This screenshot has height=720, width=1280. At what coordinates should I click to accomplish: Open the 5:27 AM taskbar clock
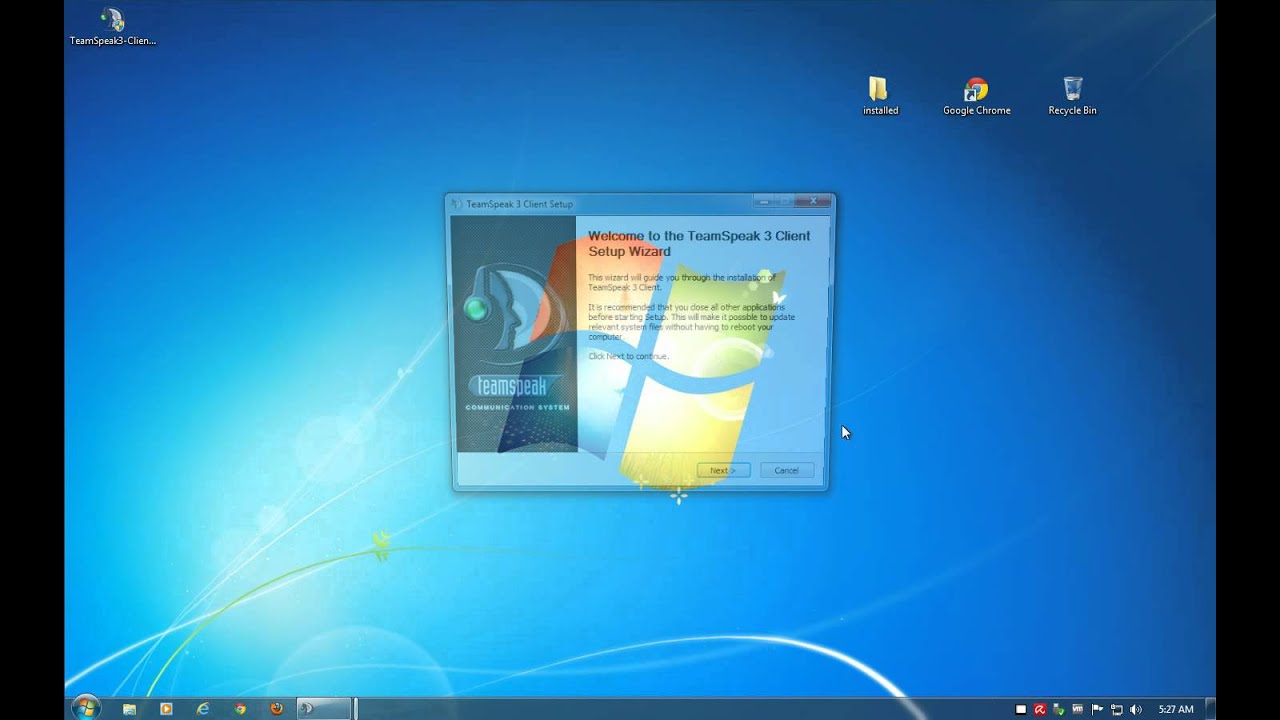pyautogui.click(x=1176, y=709)
